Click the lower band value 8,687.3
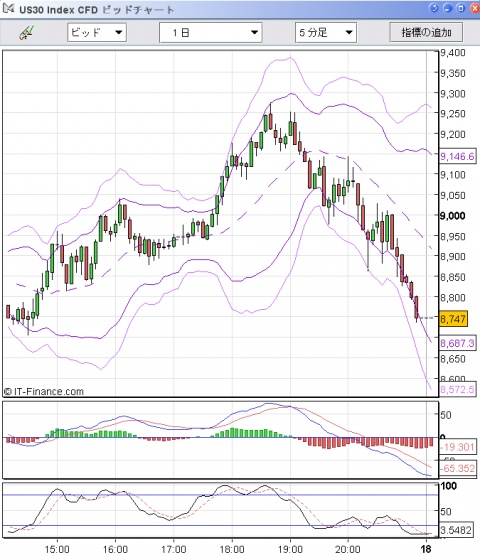Viewport: 480px width, 555px height. coord(457,343)
